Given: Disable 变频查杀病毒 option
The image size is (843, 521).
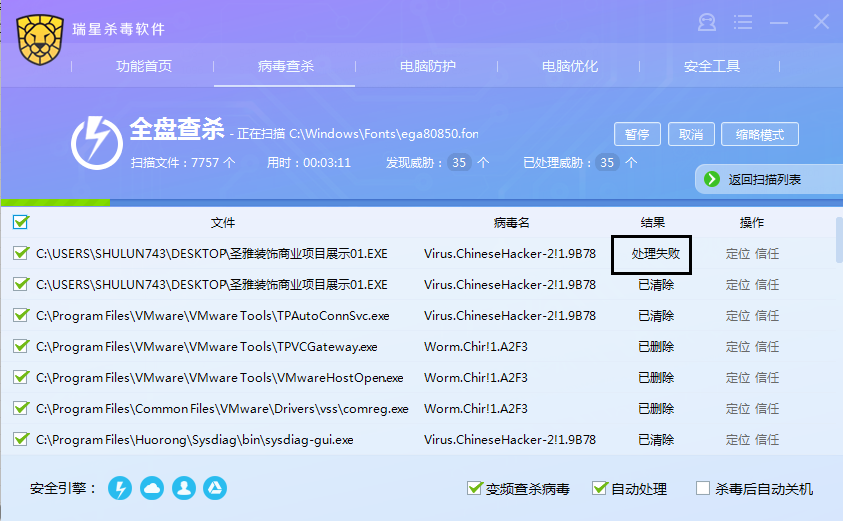Looking at the screenshot, I should pos(474,488).
